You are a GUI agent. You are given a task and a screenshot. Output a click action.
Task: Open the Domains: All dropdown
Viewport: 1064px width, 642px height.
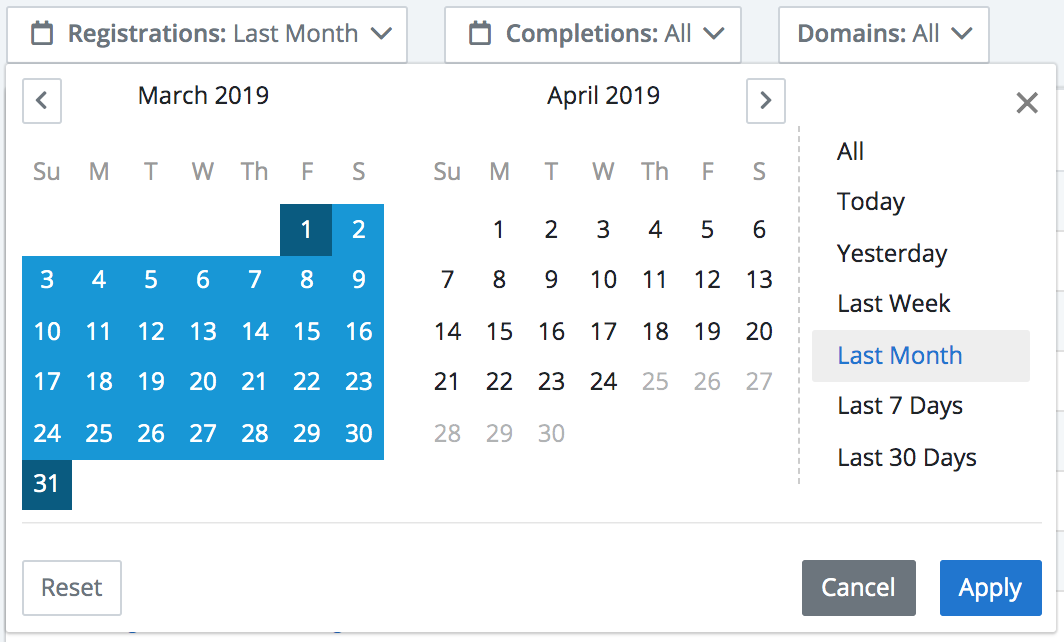[x=884, y=35]
